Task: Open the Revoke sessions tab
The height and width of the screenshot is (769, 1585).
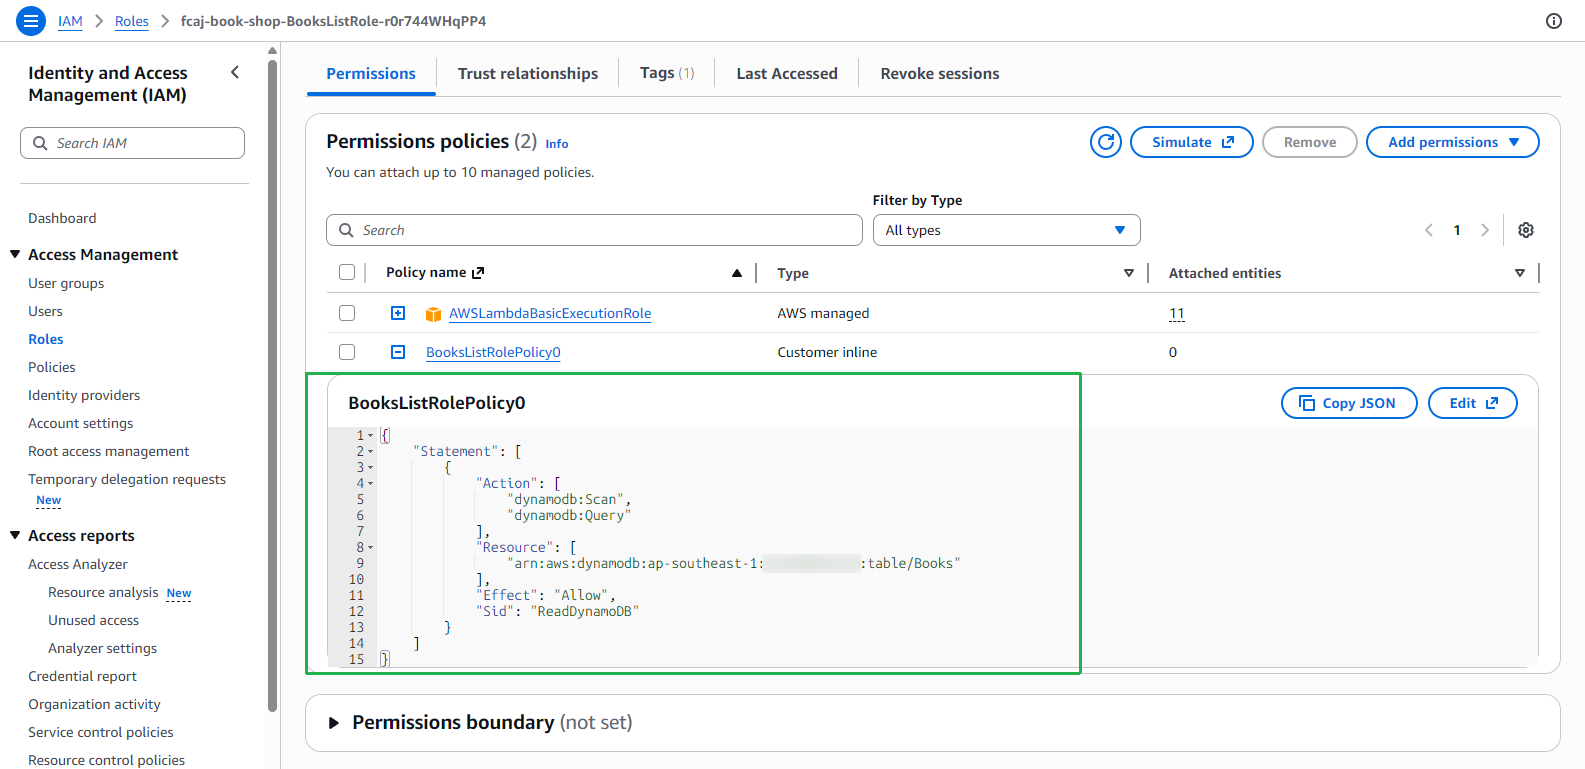Action: tap(940, 73)
